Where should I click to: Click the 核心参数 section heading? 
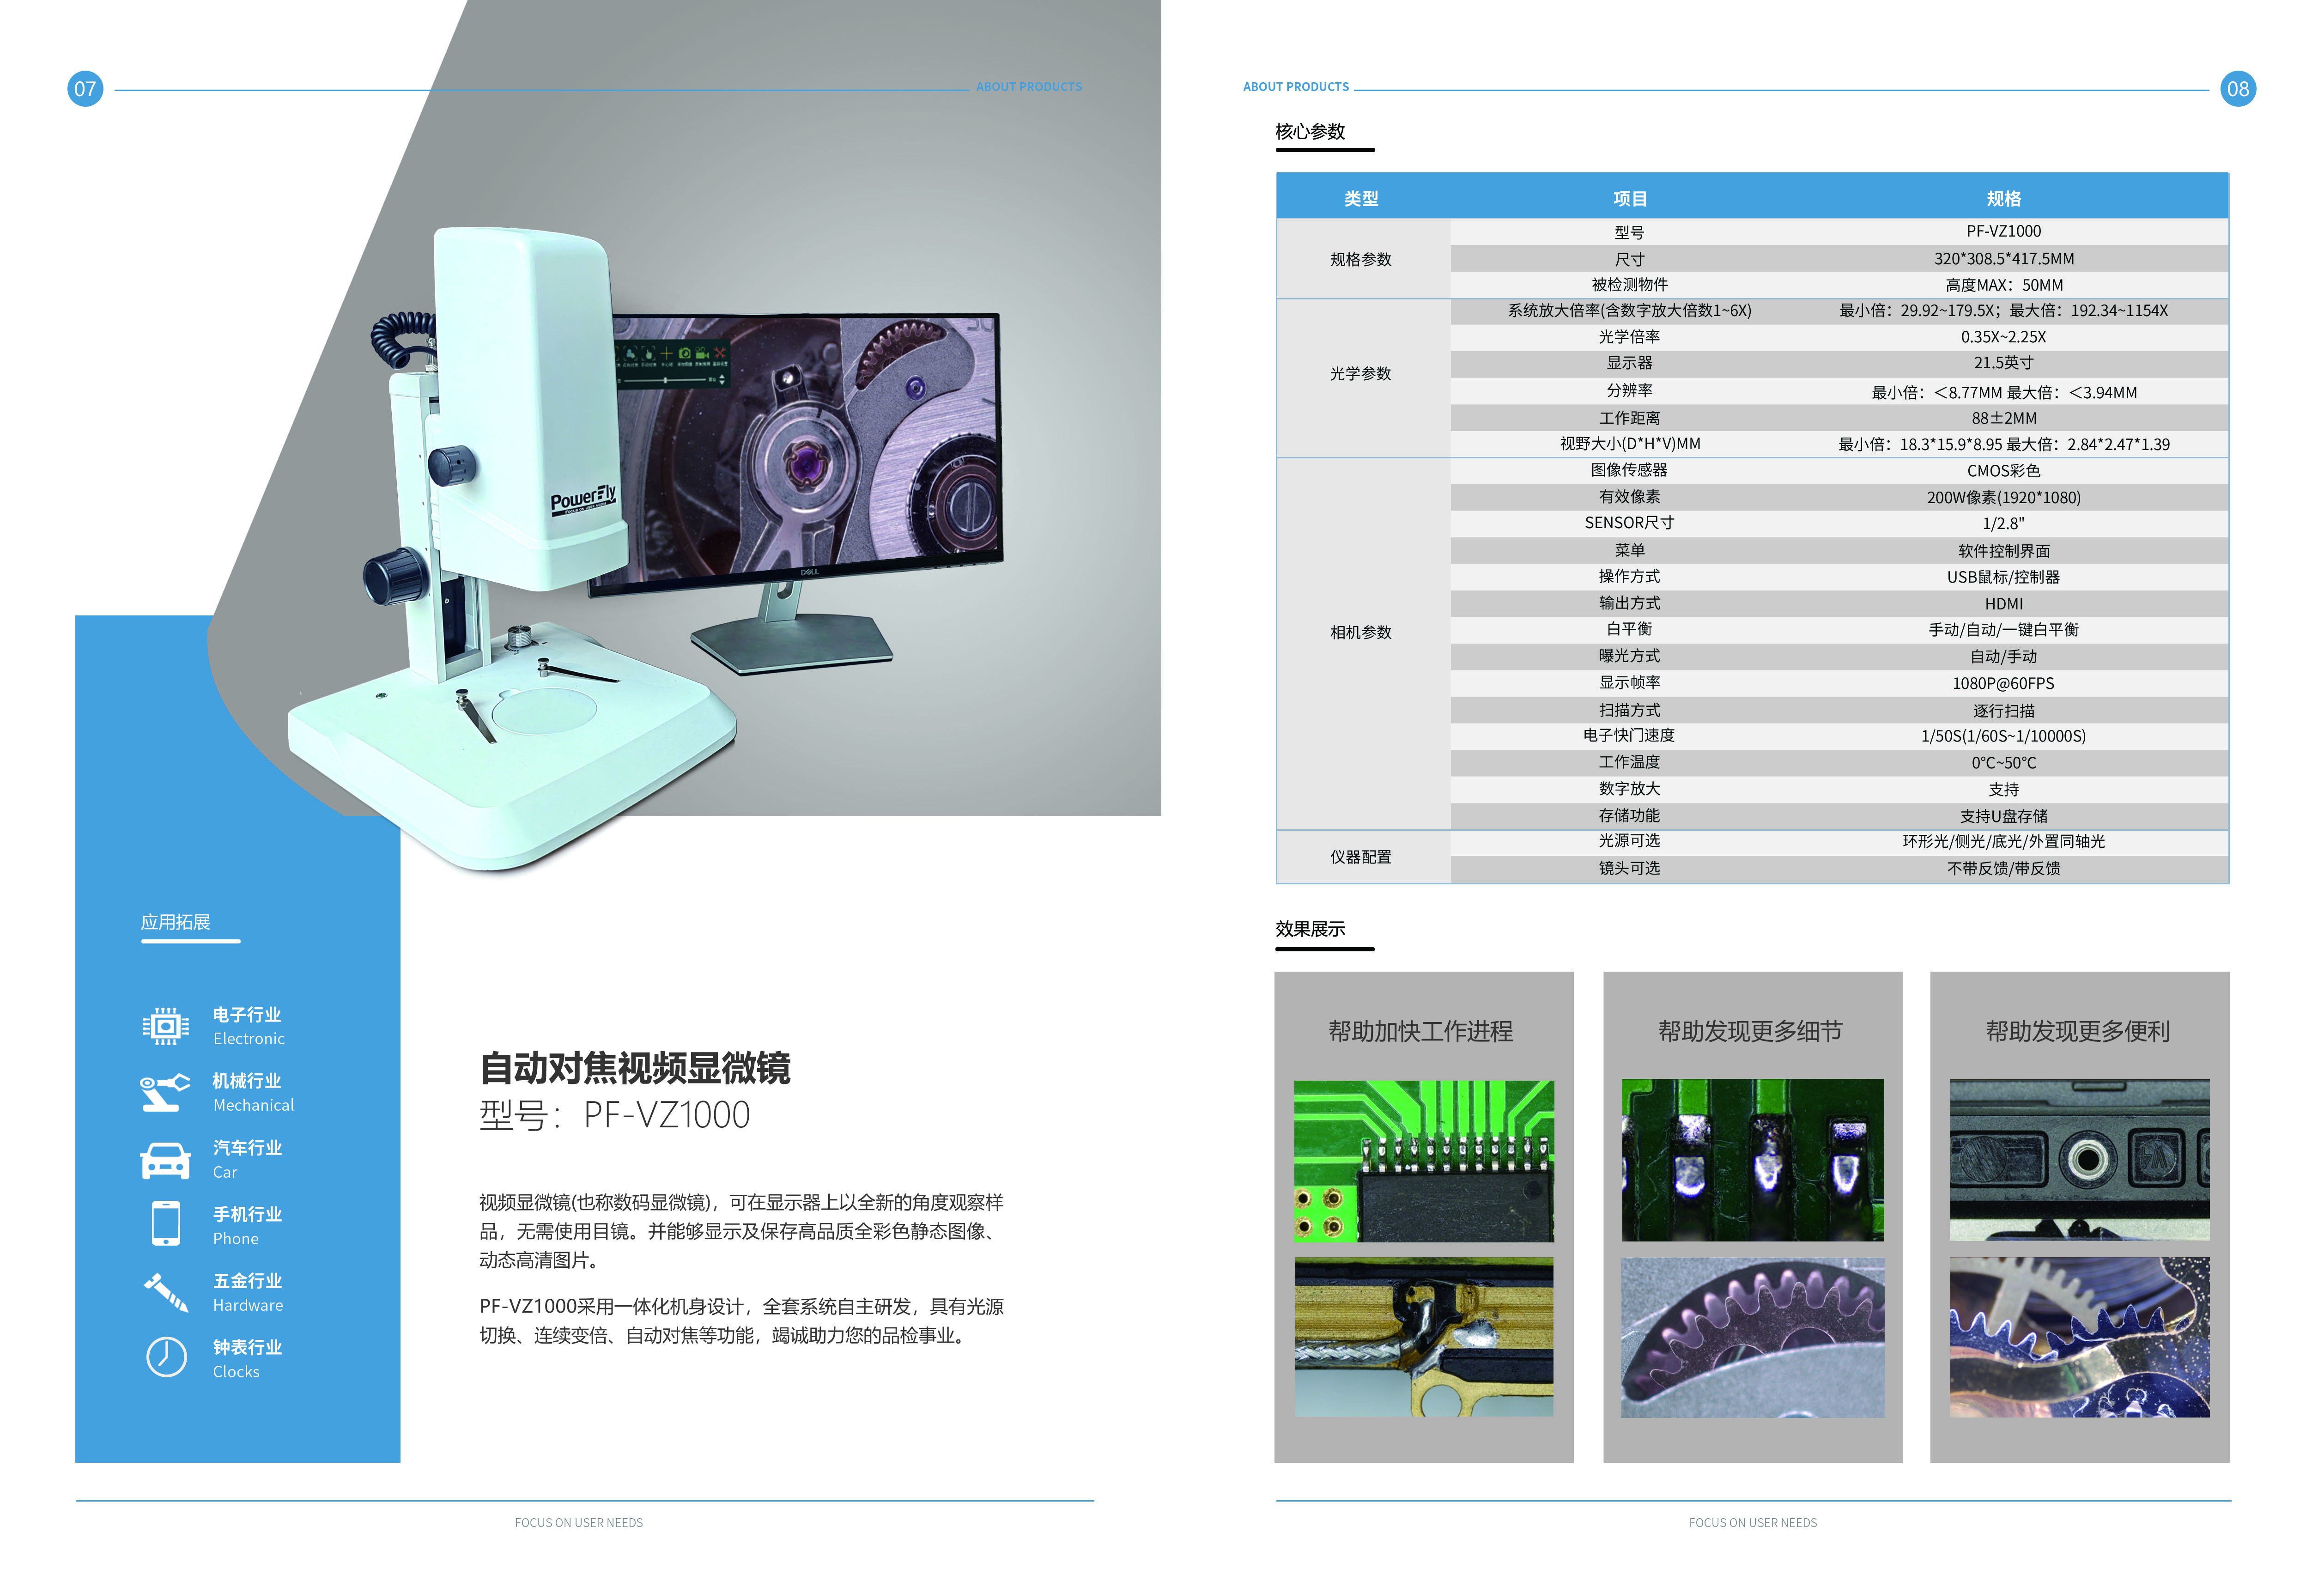pos(1310,132)
